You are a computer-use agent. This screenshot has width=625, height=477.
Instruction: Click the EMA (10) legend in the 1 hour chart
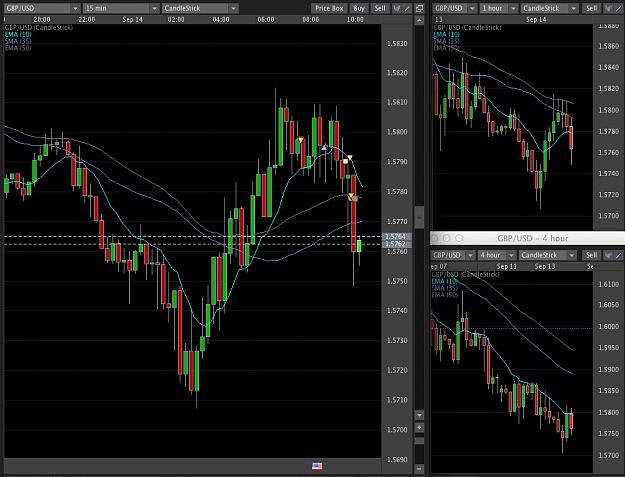pos(446,34)
